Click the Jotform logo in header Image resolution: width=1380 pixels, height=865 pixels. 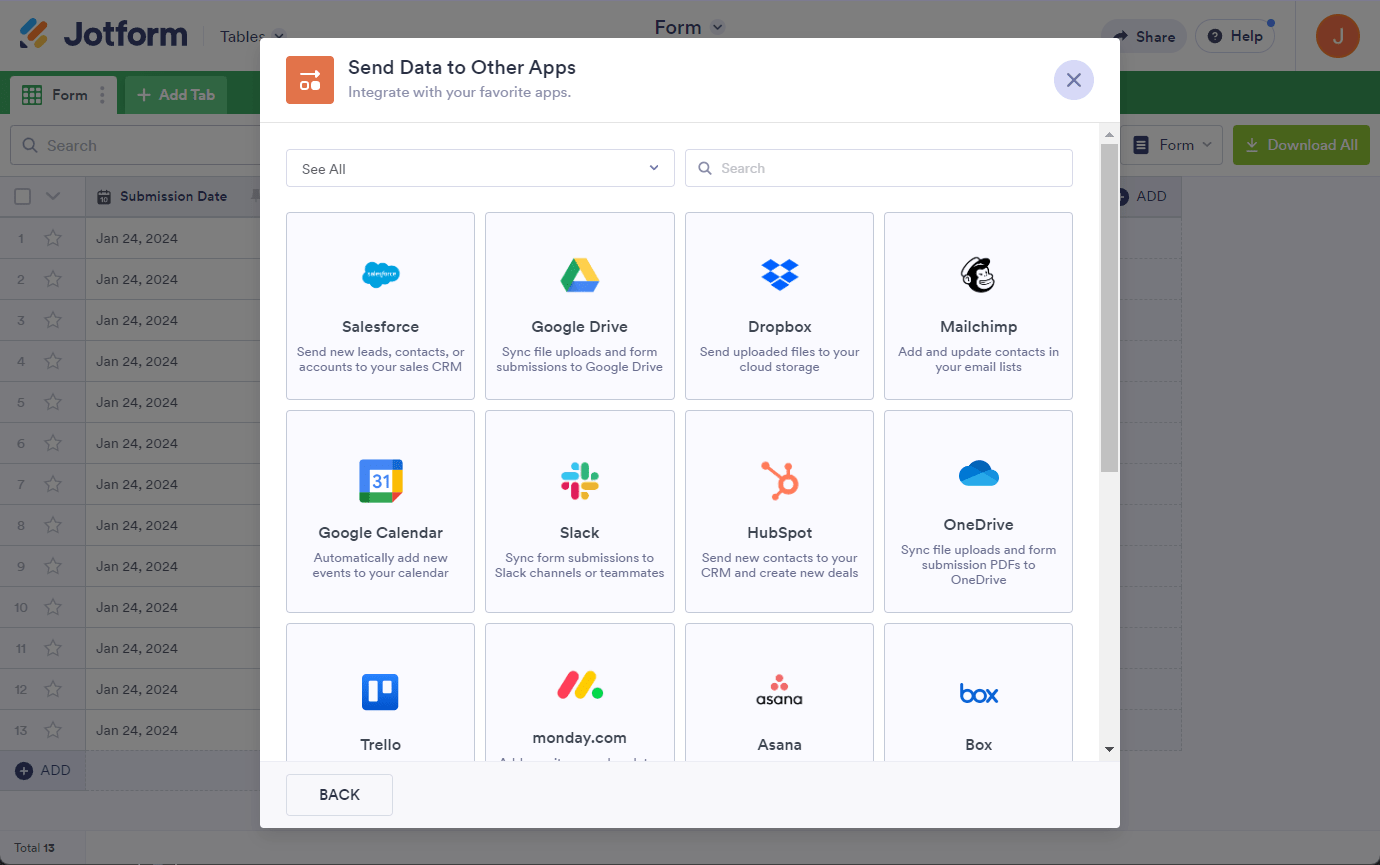(103, 35)
